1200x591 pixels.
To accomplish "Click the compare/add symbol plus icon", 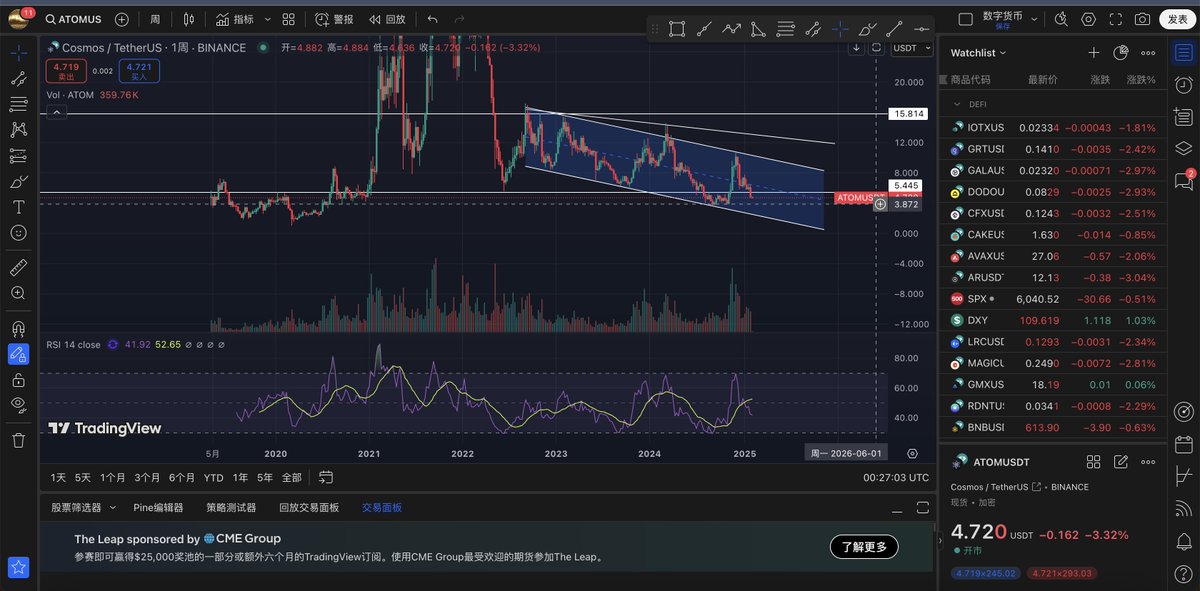I will pyautogui.click(x=121, y=19).
